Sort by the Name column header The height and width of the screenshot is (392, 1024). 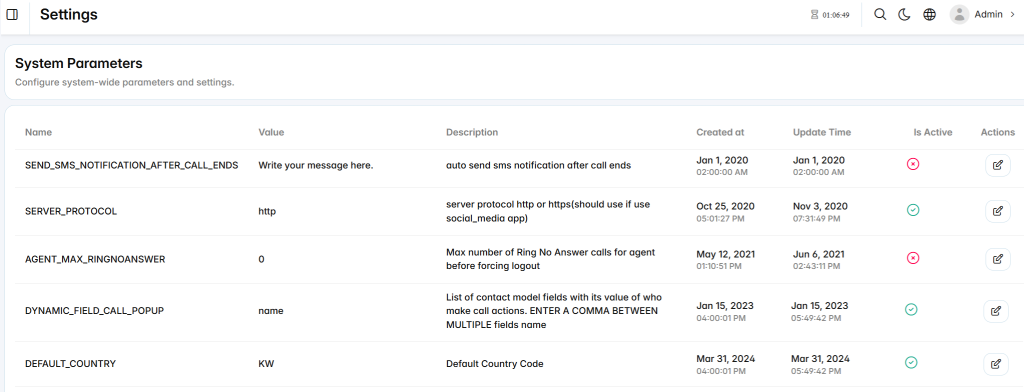pyautogui.click(x=39, y=132)
